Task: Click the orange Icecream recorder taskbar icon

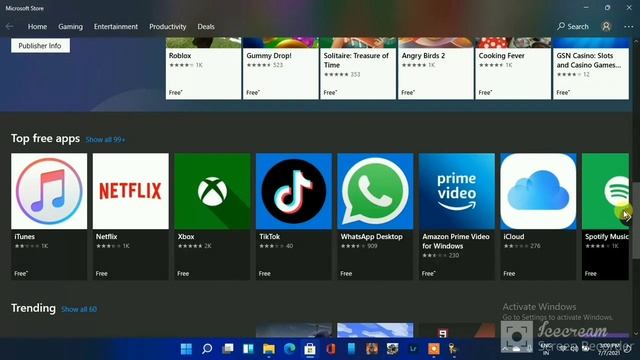Action: (433, 349)
